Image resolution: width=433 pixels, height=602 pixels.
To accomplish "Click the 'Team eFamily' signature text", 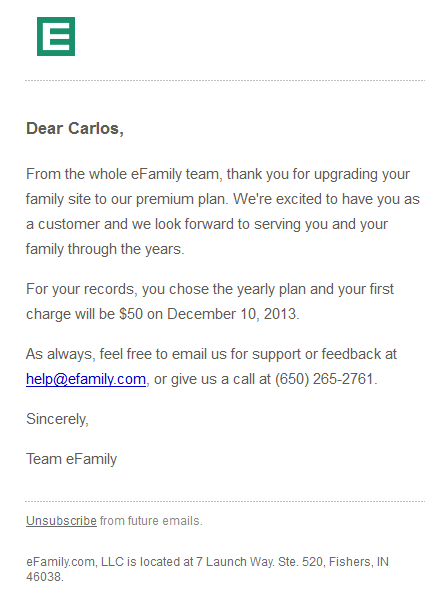I will pos(71,459).
